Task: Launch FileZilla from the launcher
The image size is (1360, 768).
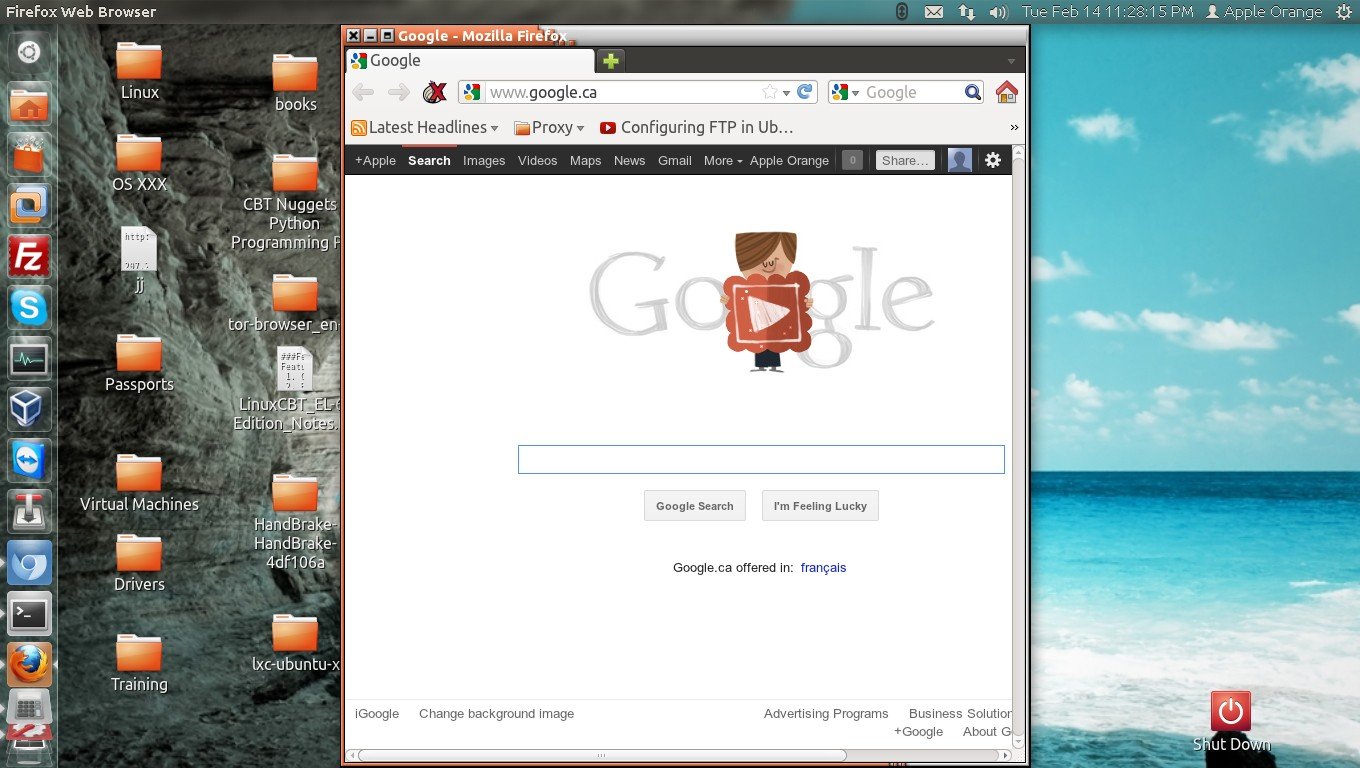Action: tap(29, 258)
